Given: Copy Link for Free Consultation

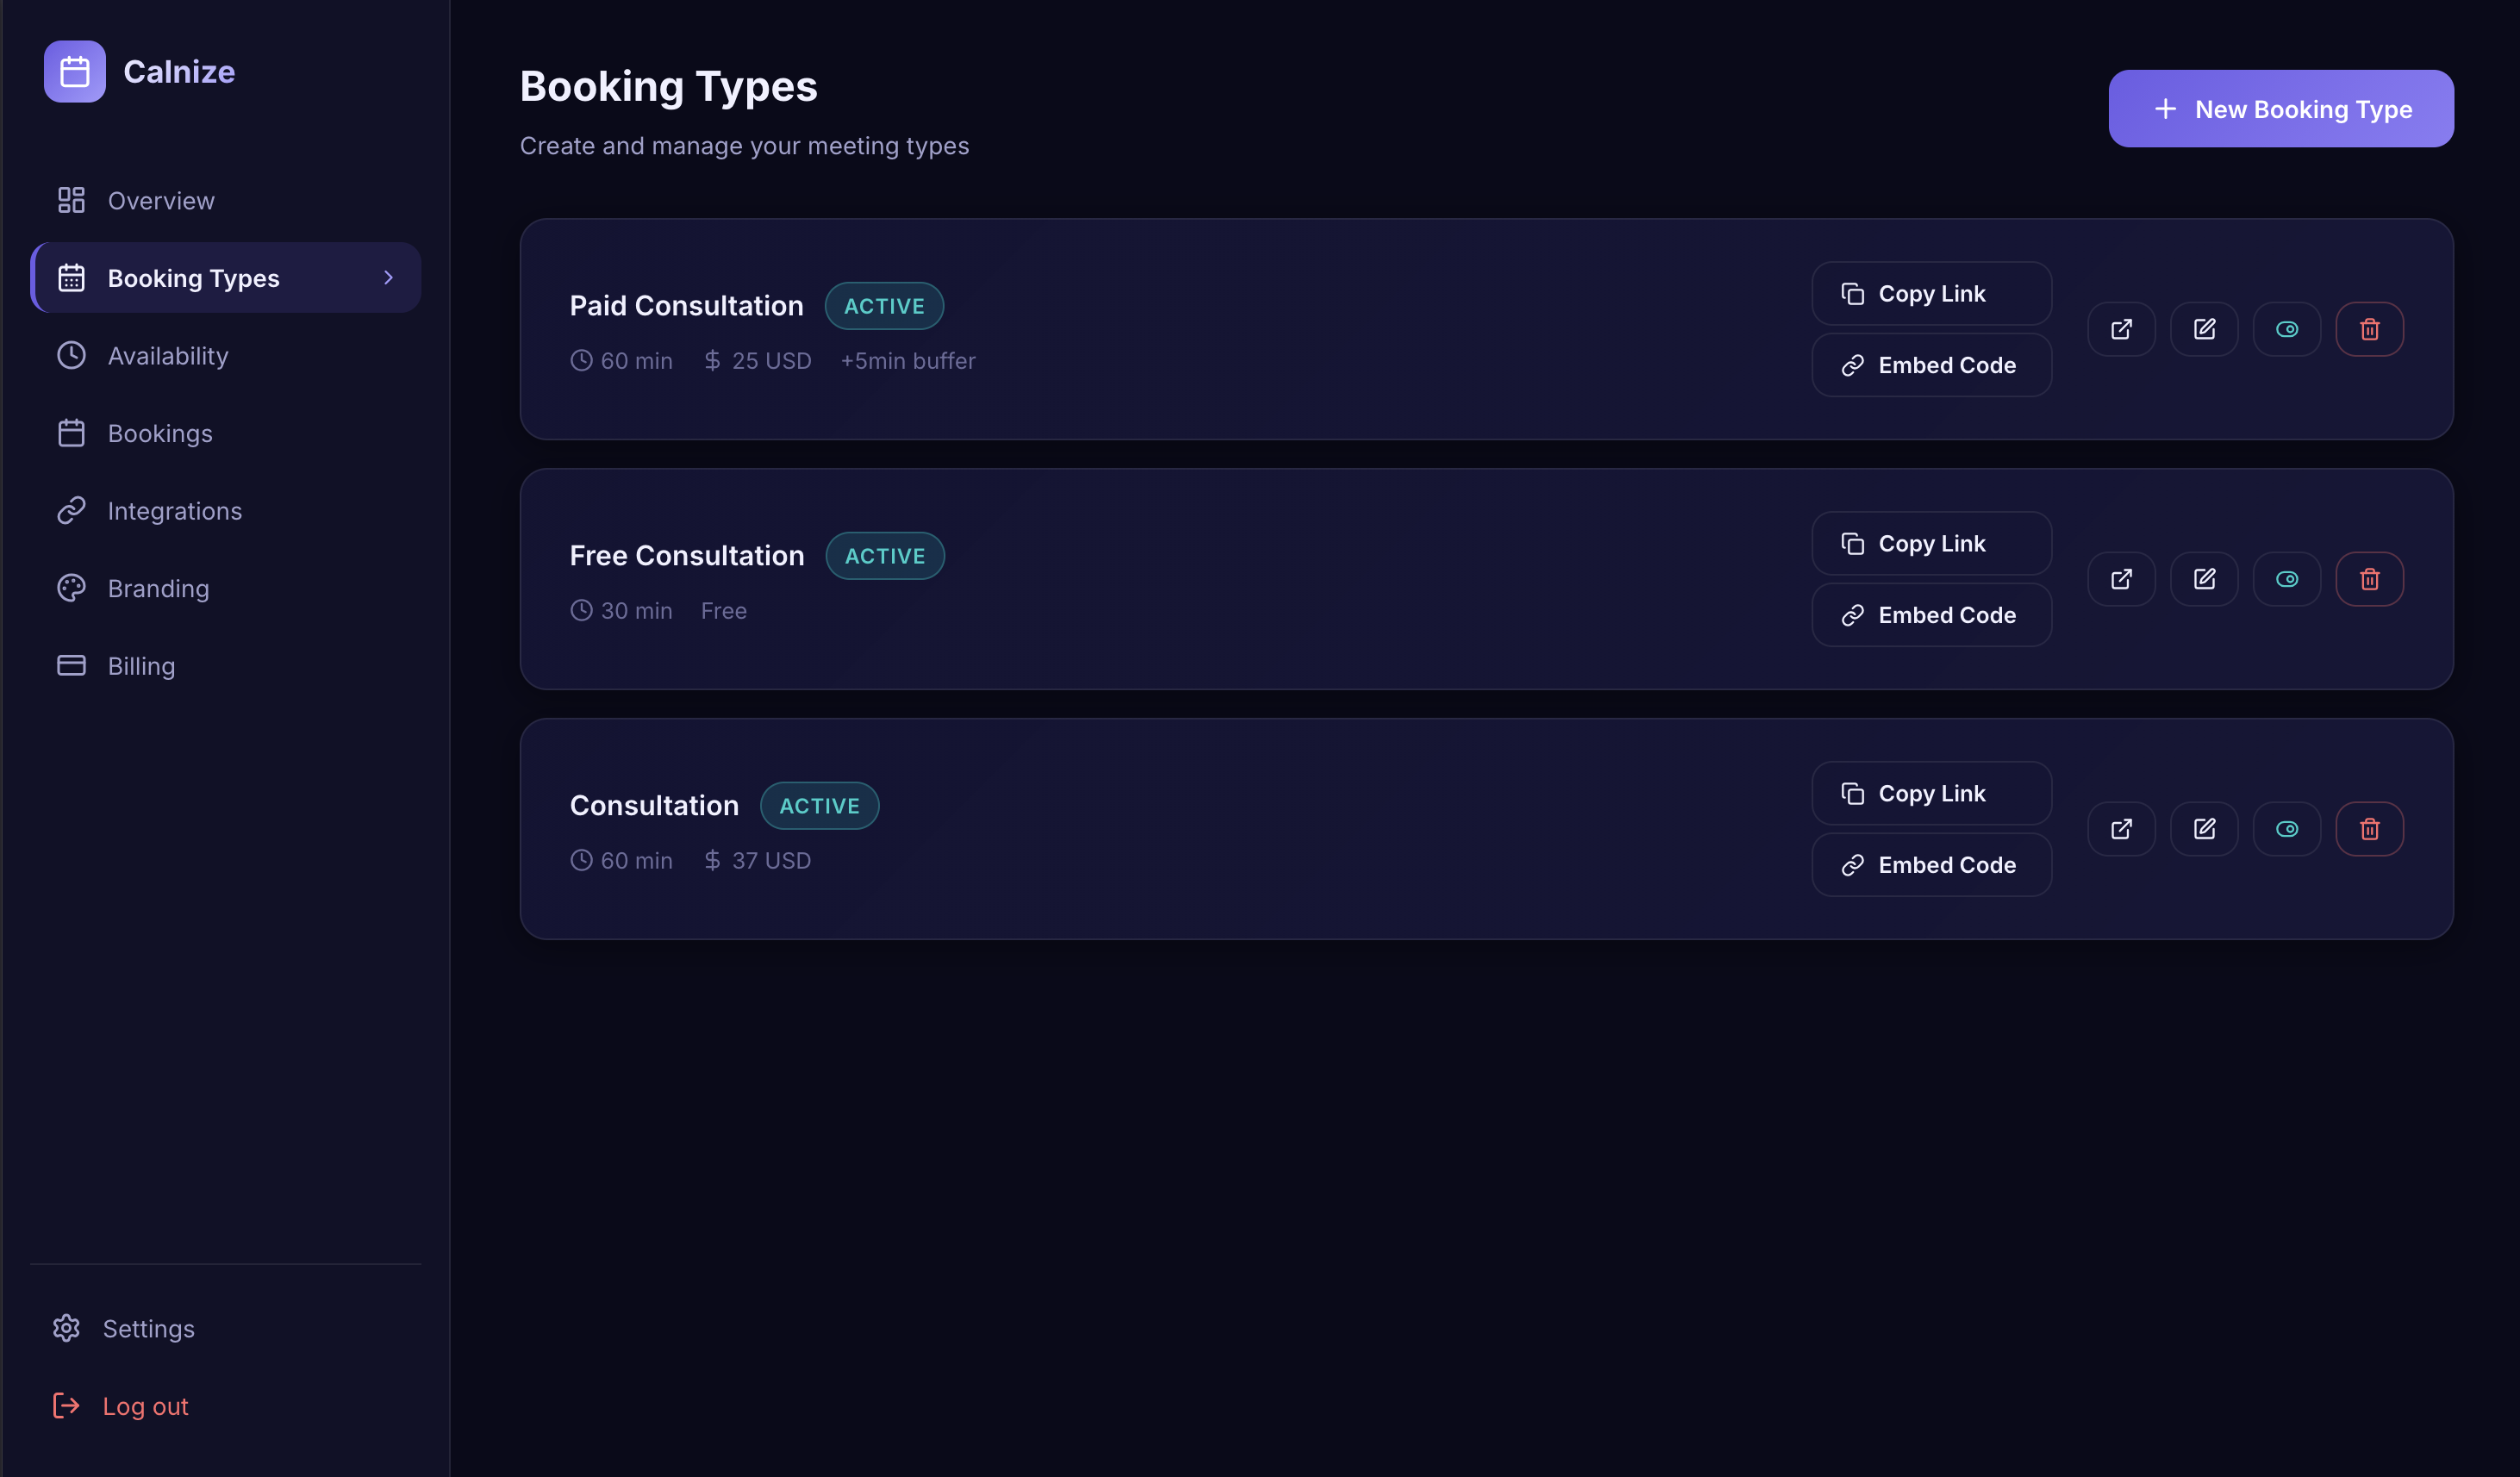Looking at the screenshot, I should (1931, 543).
